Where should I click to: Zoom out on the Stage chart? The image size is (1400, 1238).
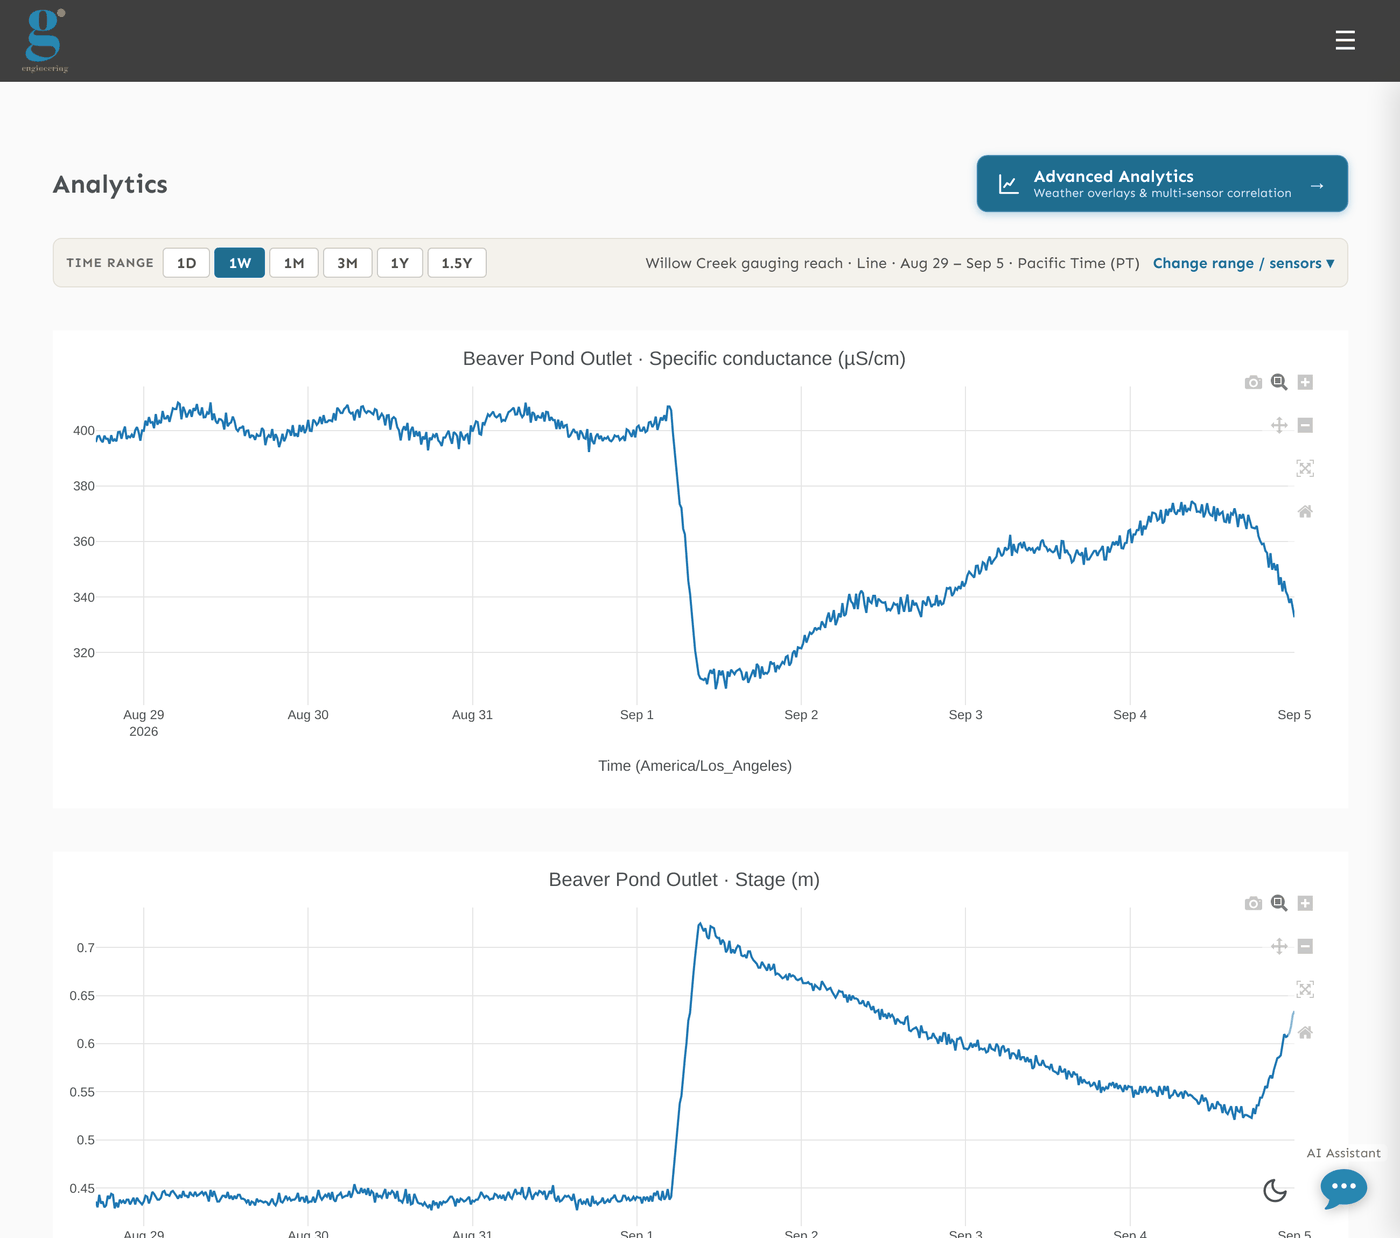(x=1305, y=946)
